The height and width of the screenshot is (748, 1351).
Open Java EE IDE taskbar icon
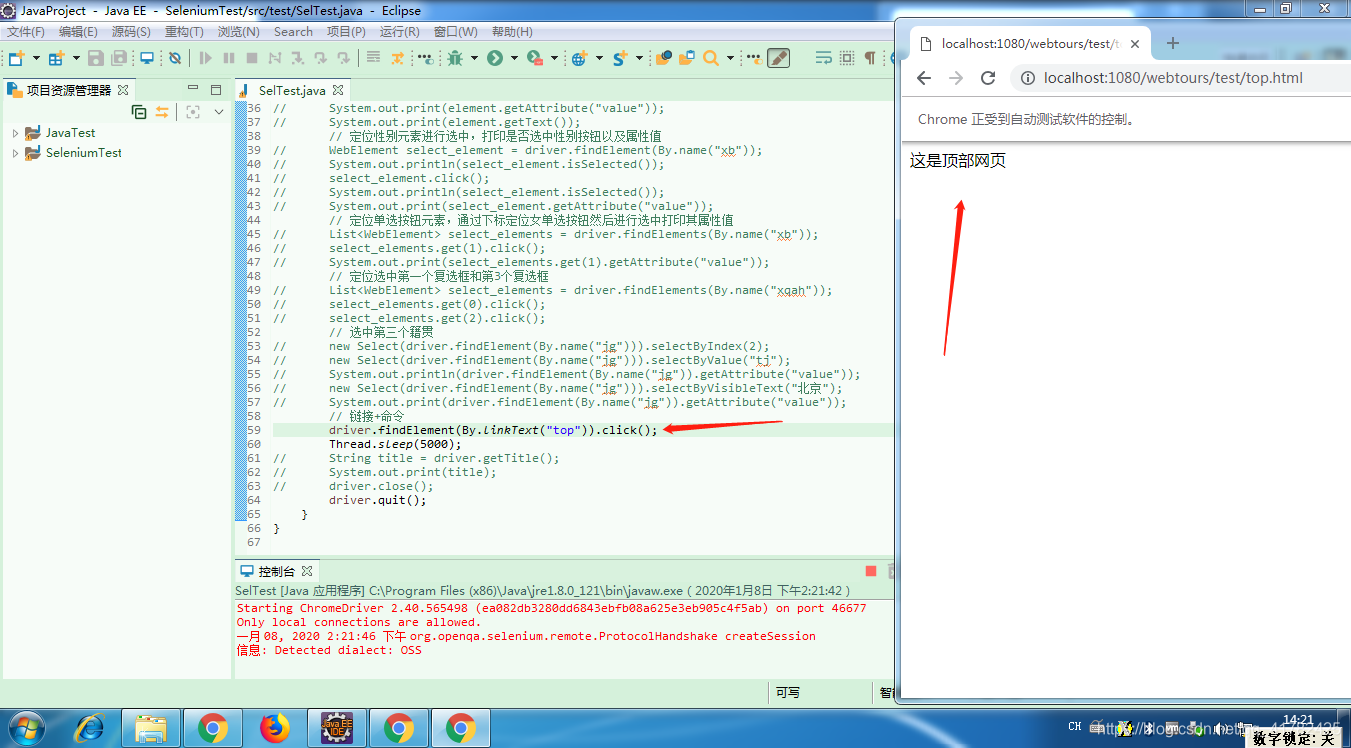(x=336, y=728)
